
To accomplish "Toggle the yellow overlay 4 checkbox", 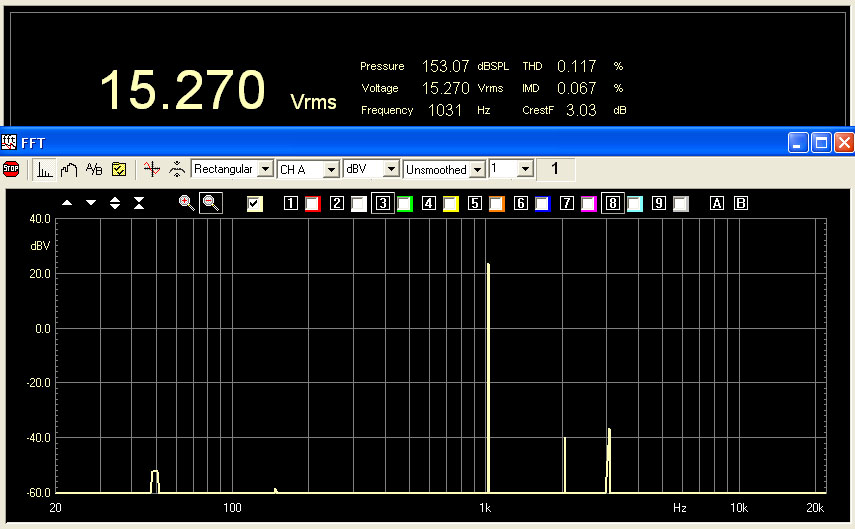I will point(450,204).
